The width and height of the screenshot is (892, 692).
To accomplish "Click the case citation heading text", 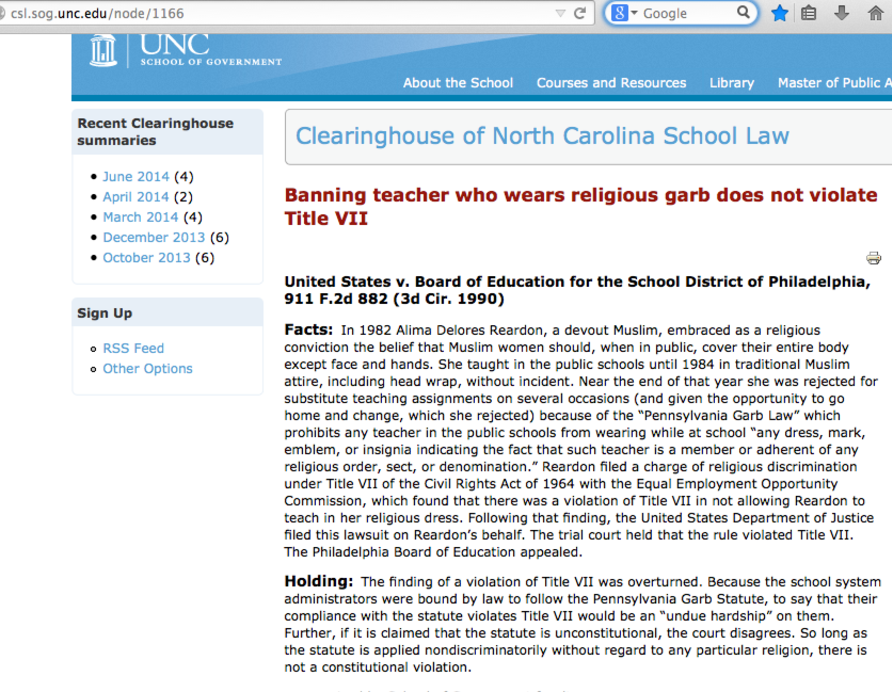I will point(577,290).
